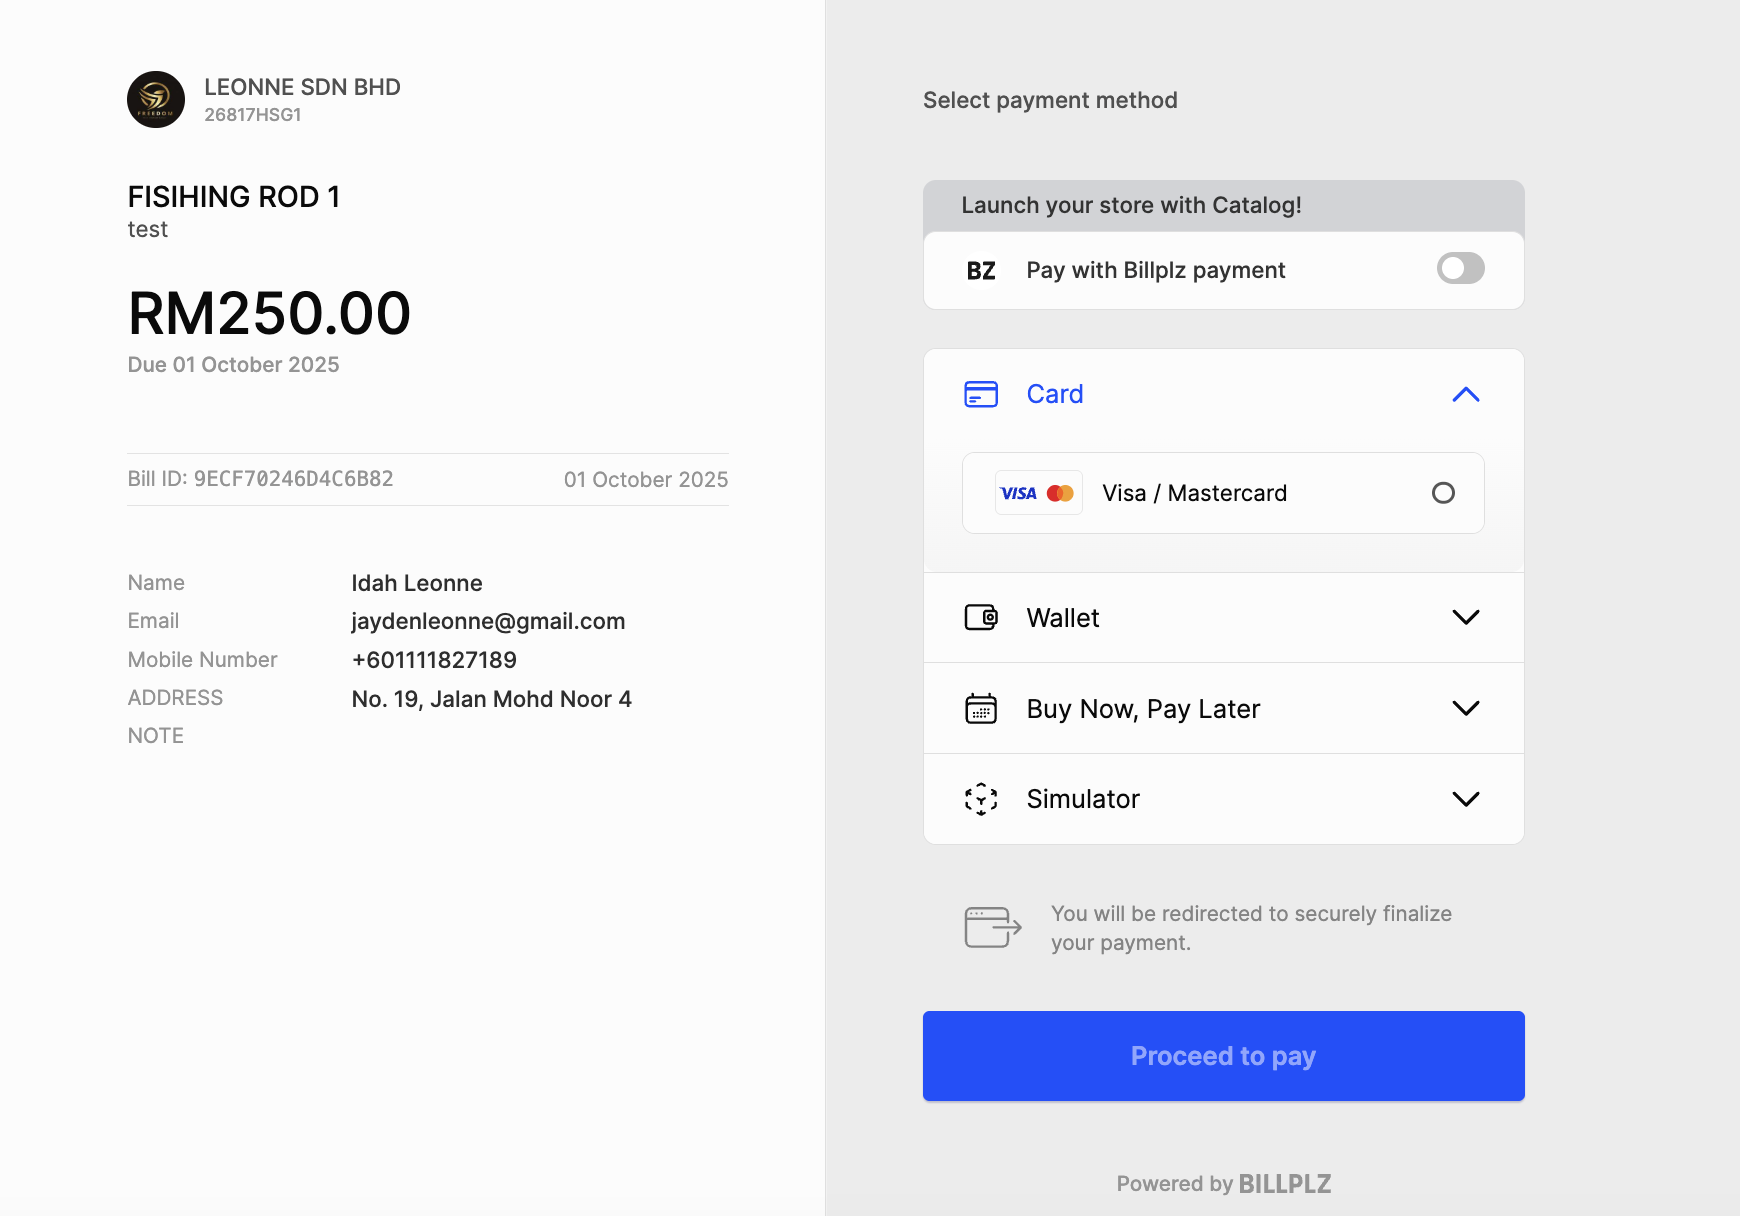This screenshot has width=1740, height=1216.
Task: Click the redirect notice icon
Action: tap(992, 927)
